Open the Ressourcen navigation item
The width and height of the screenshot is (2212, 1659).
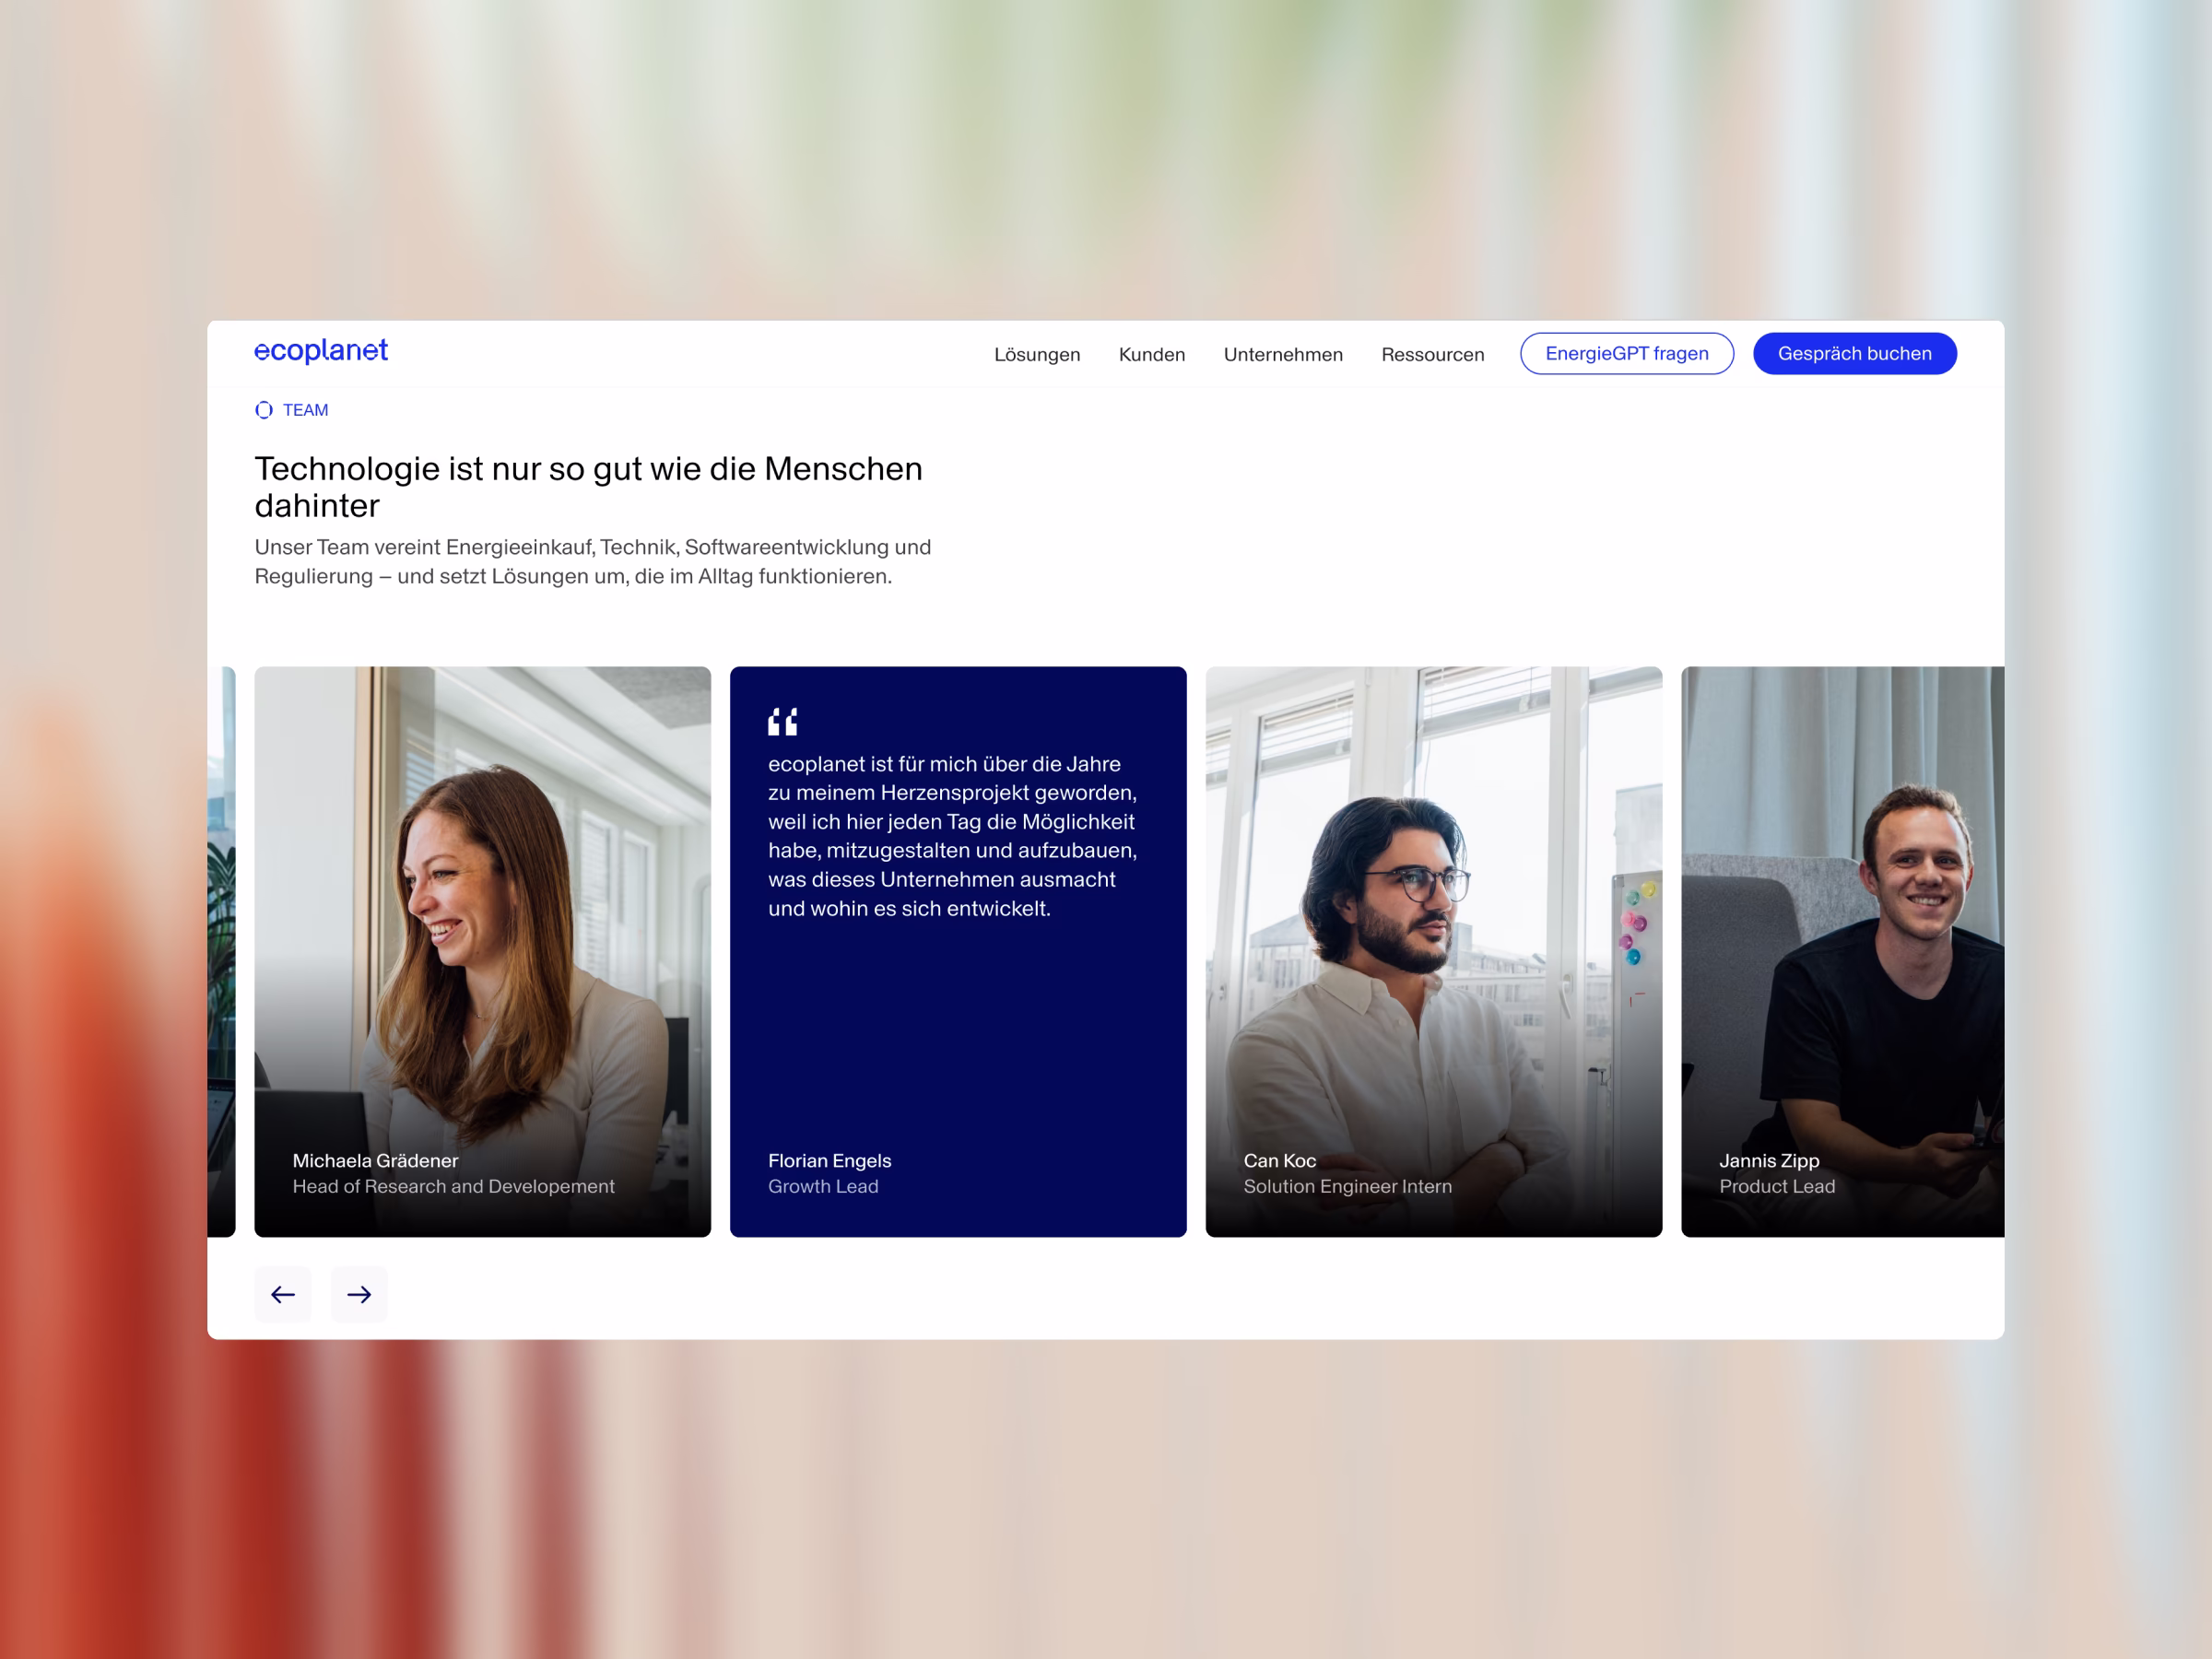pos(1432,354)
